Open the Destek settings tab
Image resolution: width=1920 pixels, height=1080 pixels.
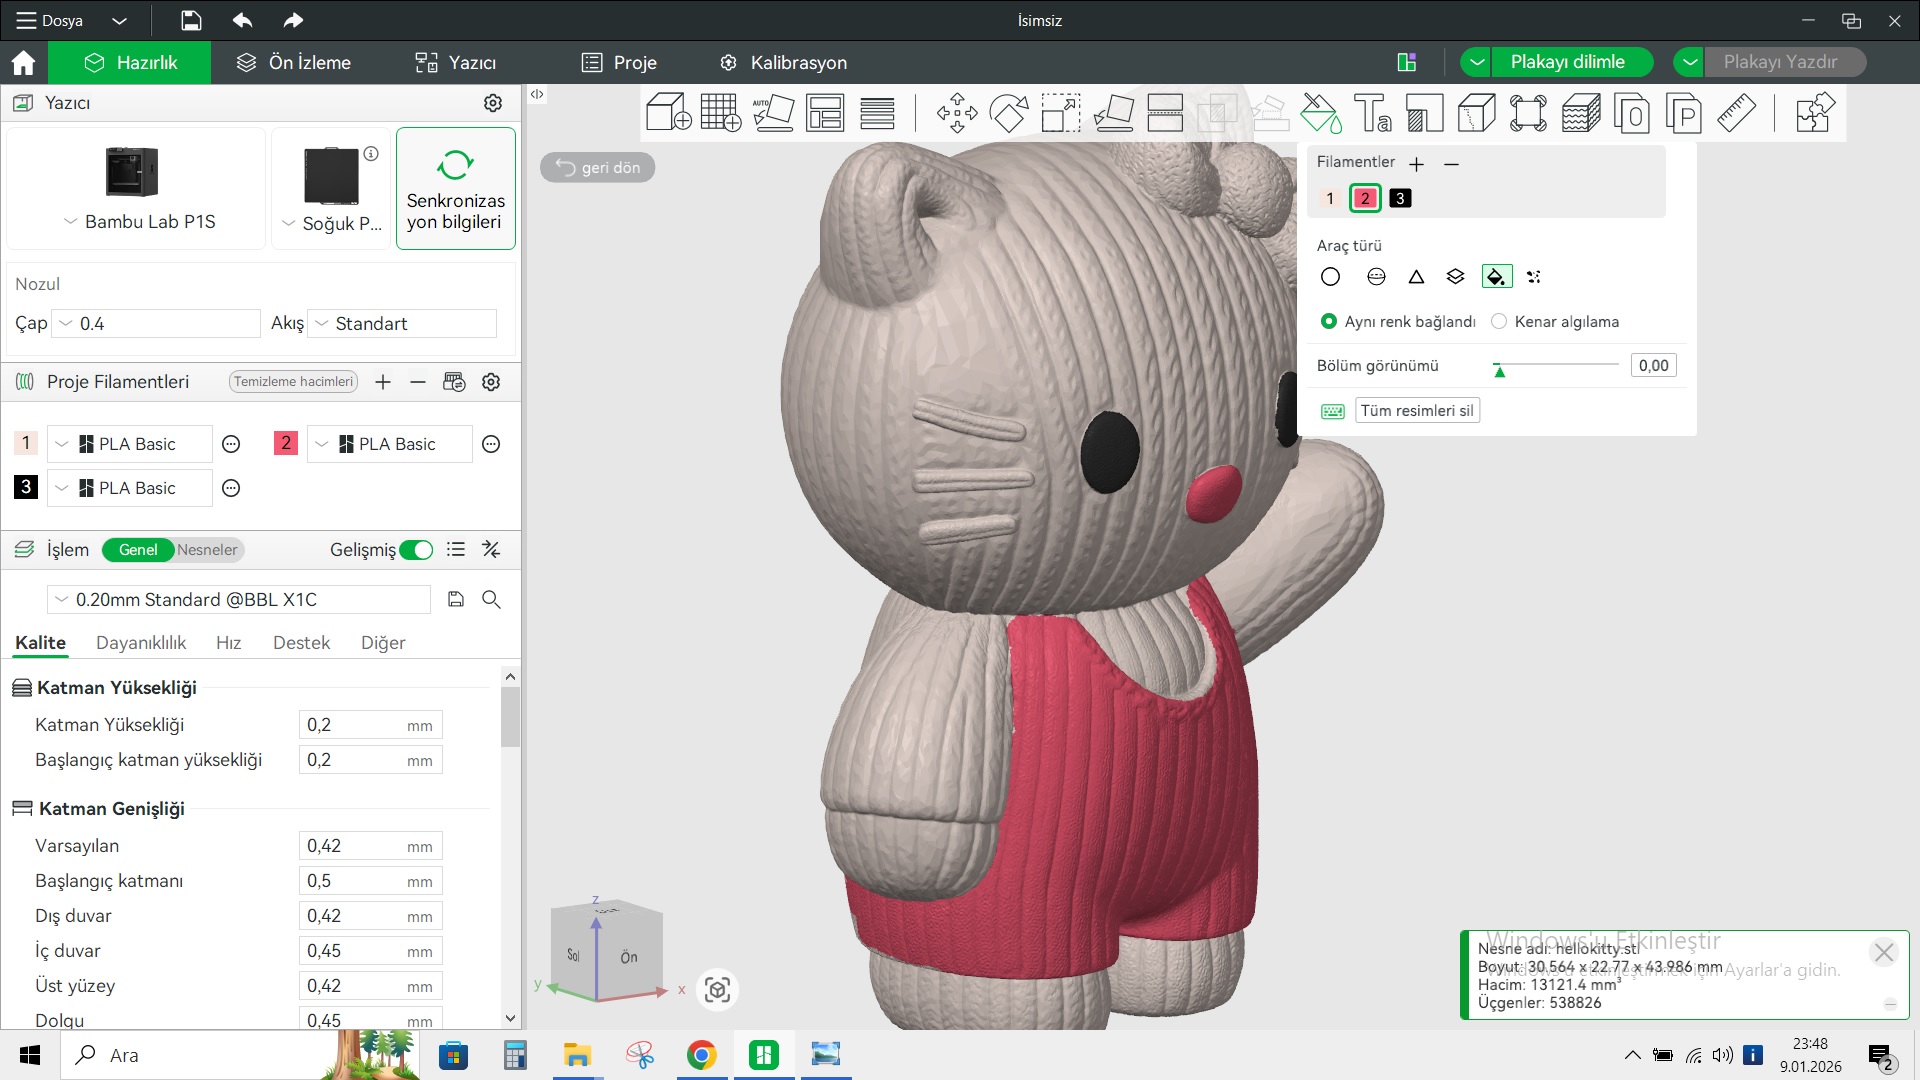tap(301, 643)
